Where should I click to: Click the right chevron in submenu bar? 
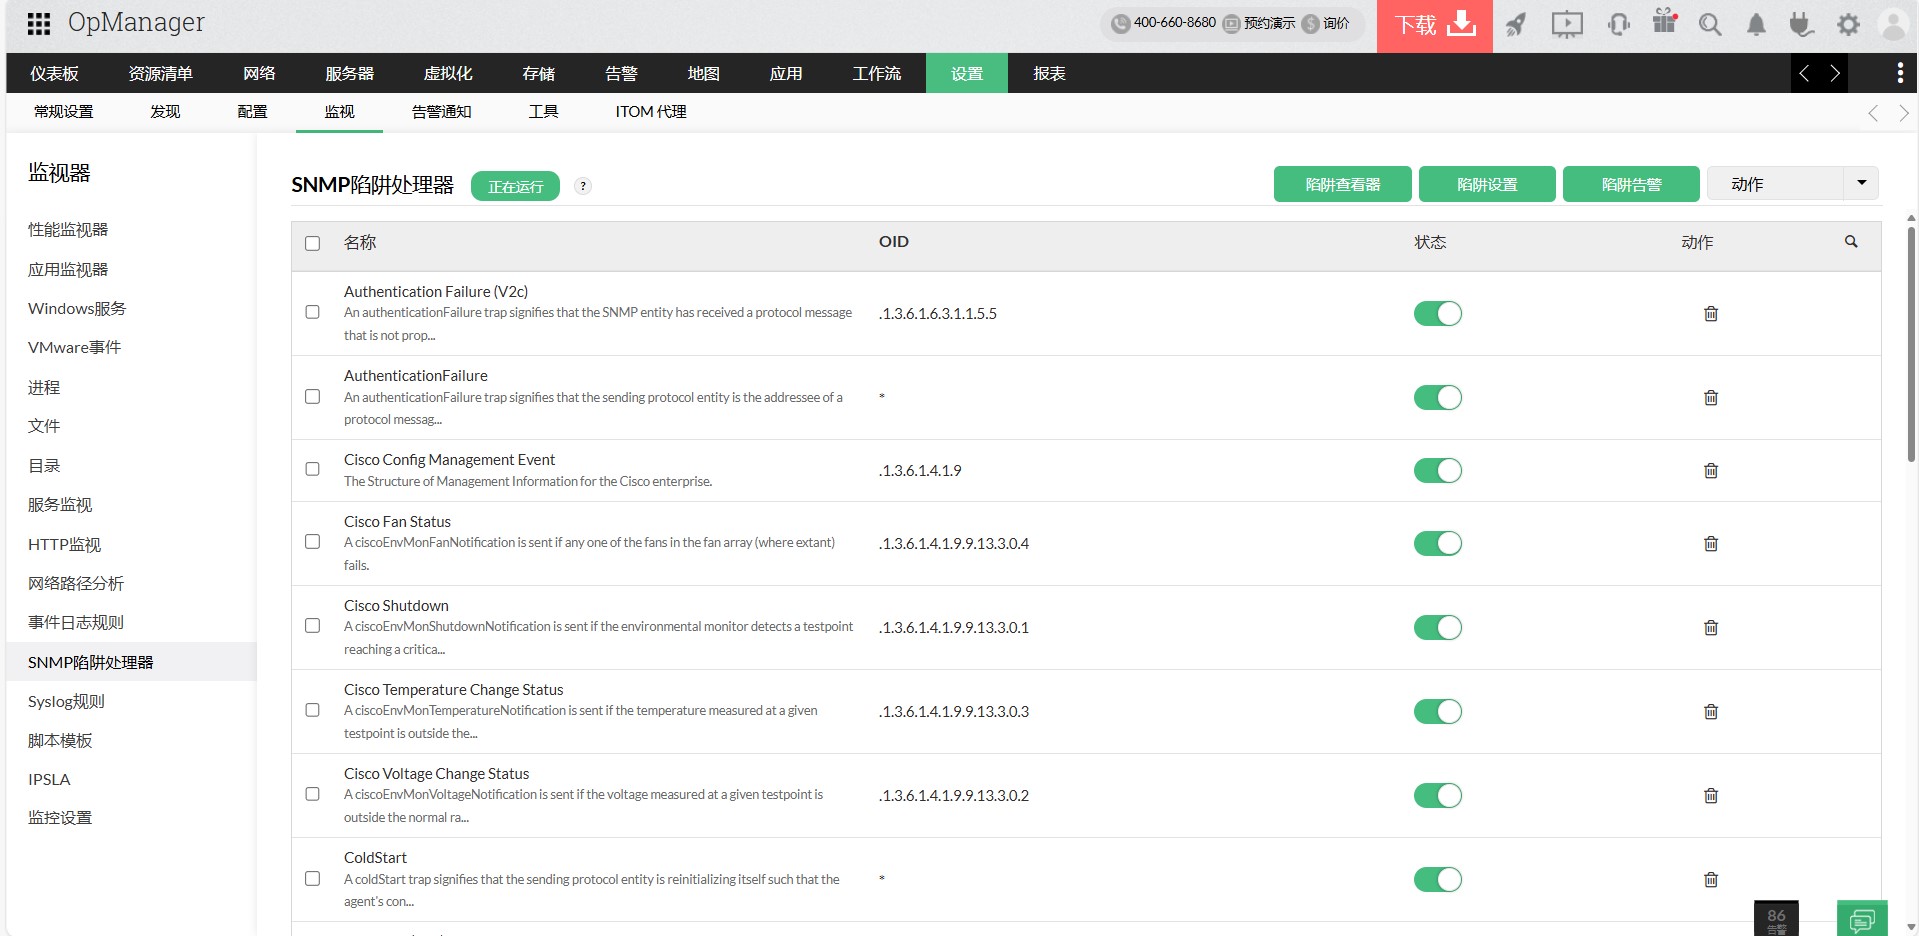[1903, 113]
